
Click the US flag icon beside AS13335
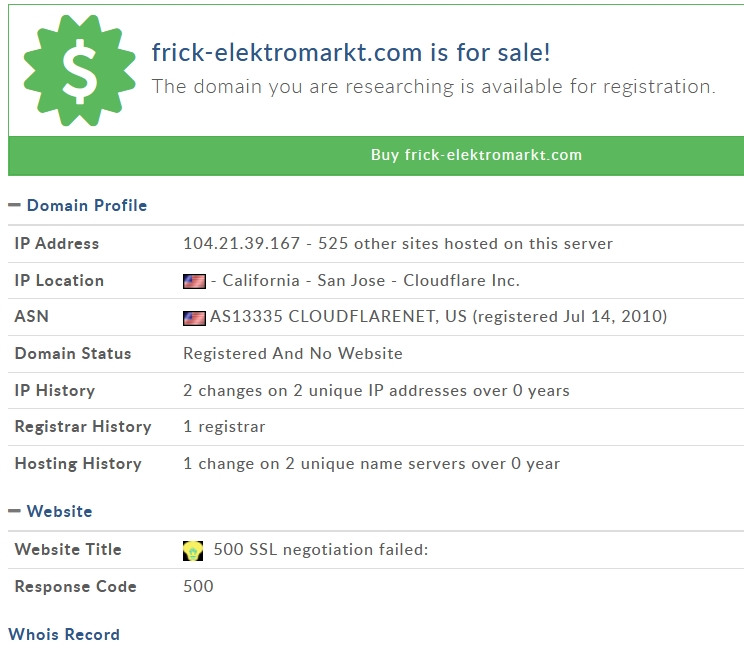coord(194,318)
